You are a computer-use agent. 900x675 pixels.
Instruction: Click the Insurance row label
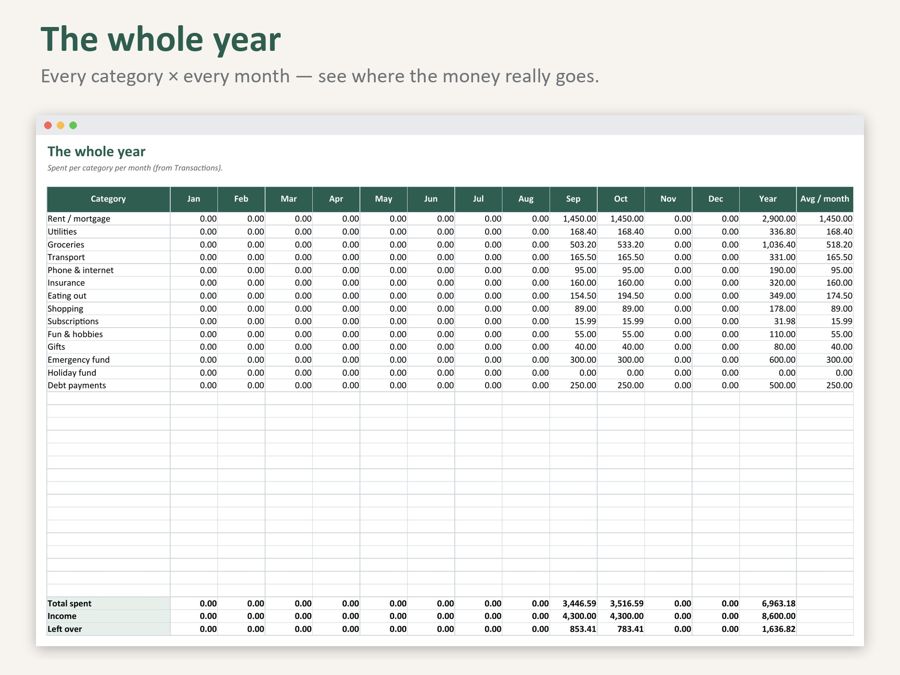click(66, 283)
